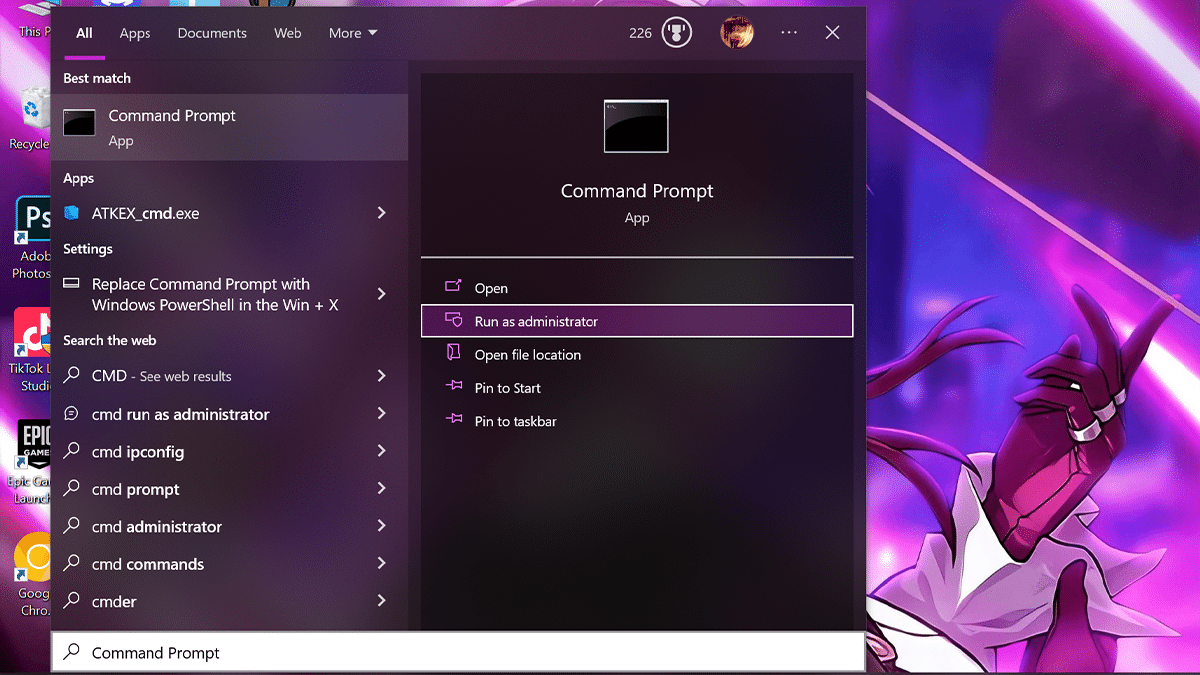
Task: Click the Command Prompt search input field
Action: tap(460, 653)
